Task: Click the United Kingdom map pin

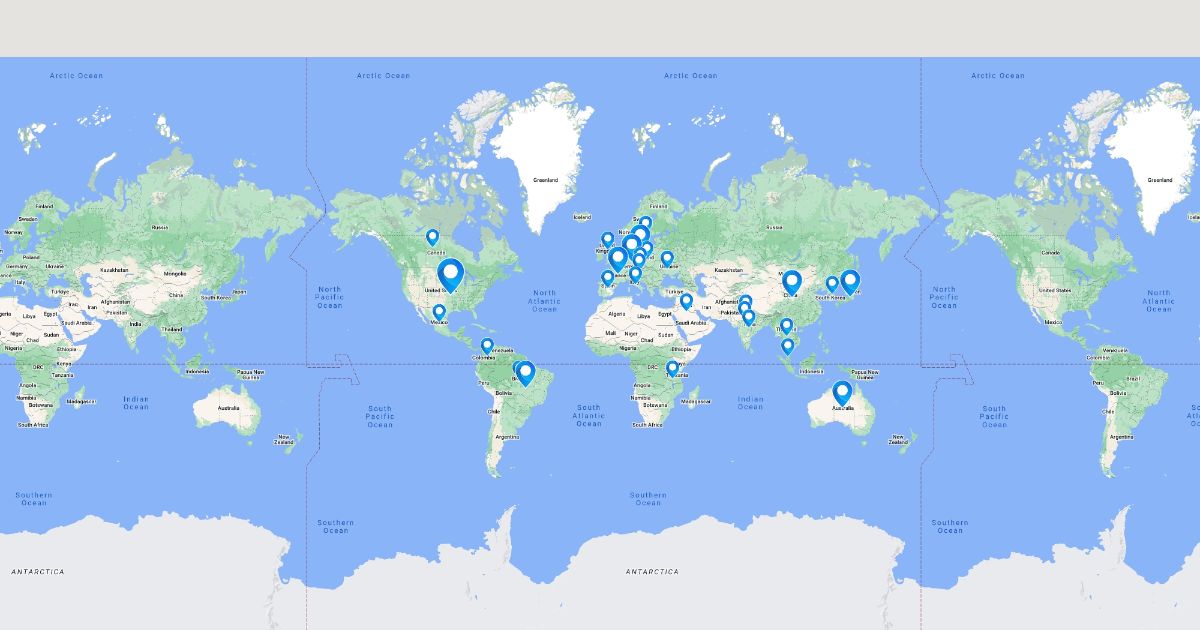Action: pos(607,239)
